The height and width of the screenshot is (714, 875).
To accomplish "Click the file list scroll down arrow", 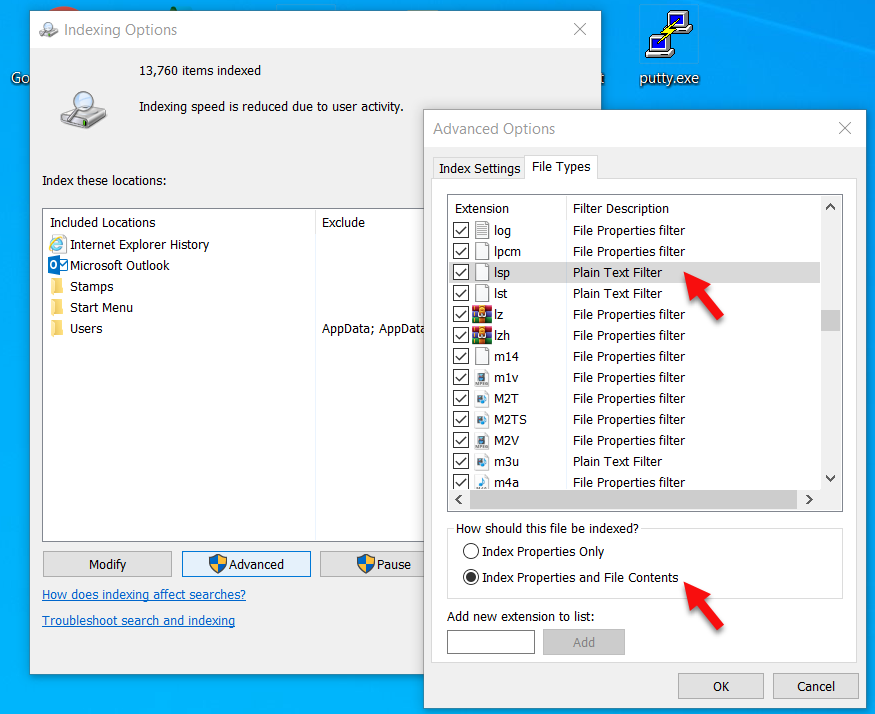I will click(x=830, y=478).
